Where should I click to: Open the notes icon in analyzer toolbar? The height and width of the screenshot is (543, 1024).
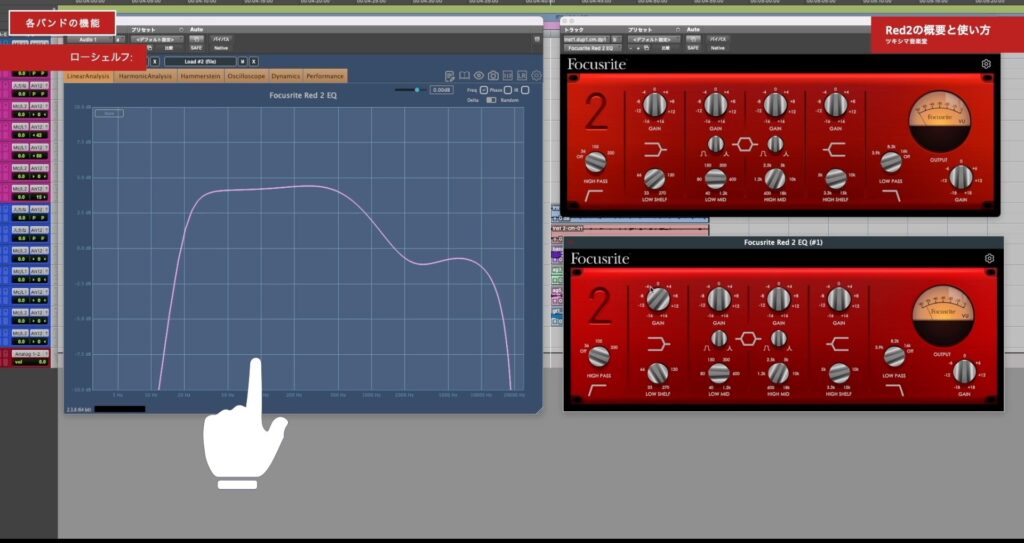pos(450,76)
